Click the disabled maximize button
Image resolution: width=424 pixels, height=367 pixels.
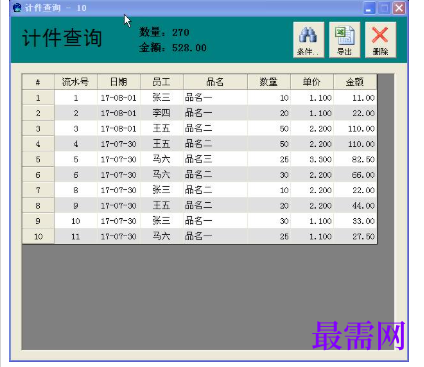[x=384, y=8]
